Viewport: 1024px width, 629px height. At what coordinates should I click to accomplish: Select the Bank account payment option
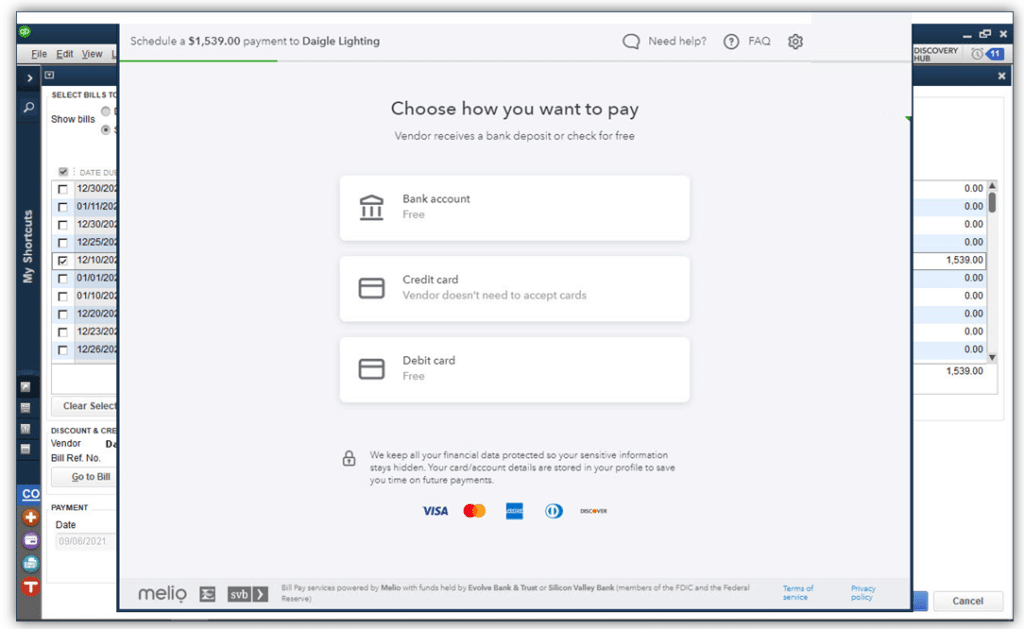[514, 207]
